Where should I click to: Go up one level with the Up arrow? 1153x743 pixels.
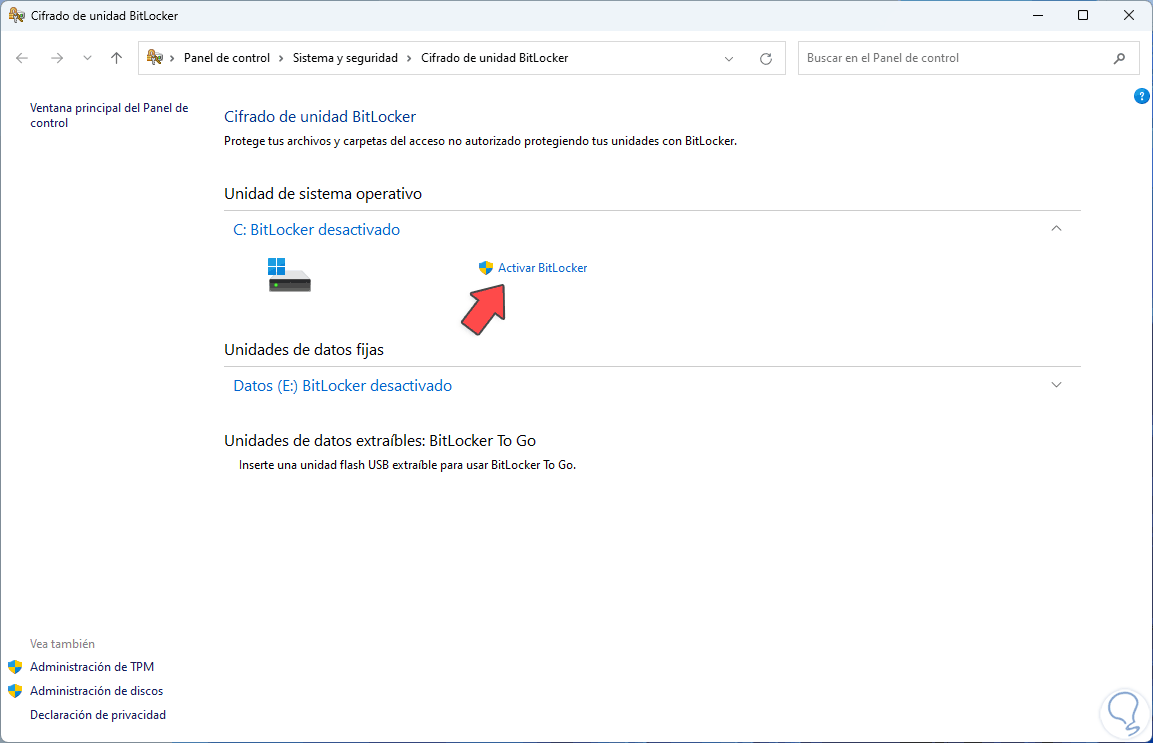coord(116,58)
